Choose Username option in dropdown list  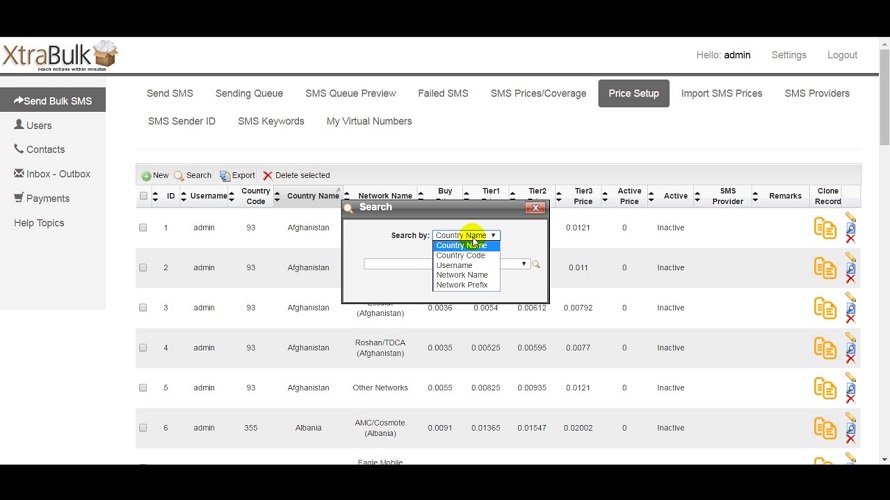466,265
